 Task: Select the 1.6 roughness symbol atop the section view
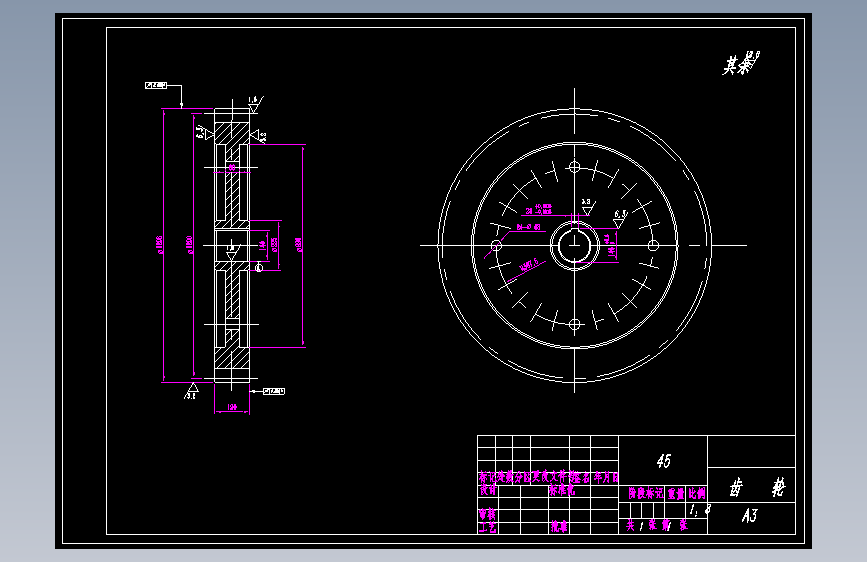point(254,104)
